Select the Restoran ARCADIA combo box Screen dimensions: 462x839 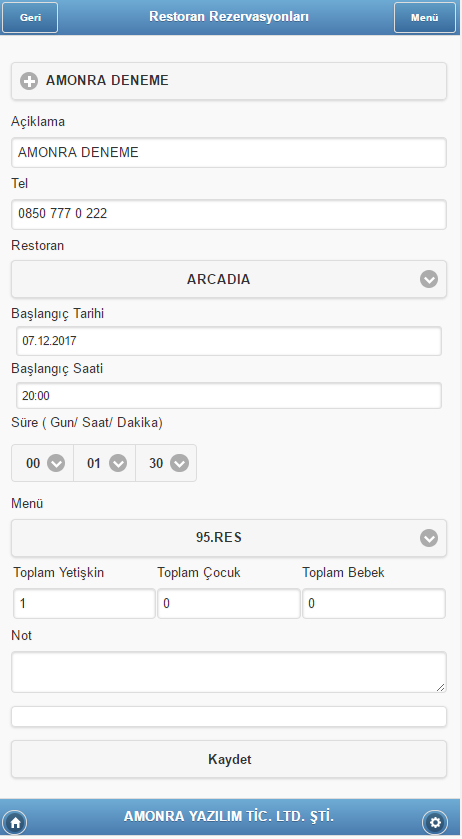tap(229, 279)
